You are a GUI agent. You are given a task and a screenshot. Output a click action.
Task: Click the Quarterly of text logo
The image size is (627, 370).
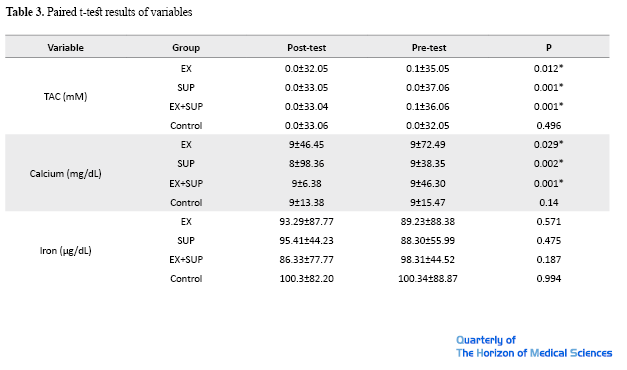(486, 340)
